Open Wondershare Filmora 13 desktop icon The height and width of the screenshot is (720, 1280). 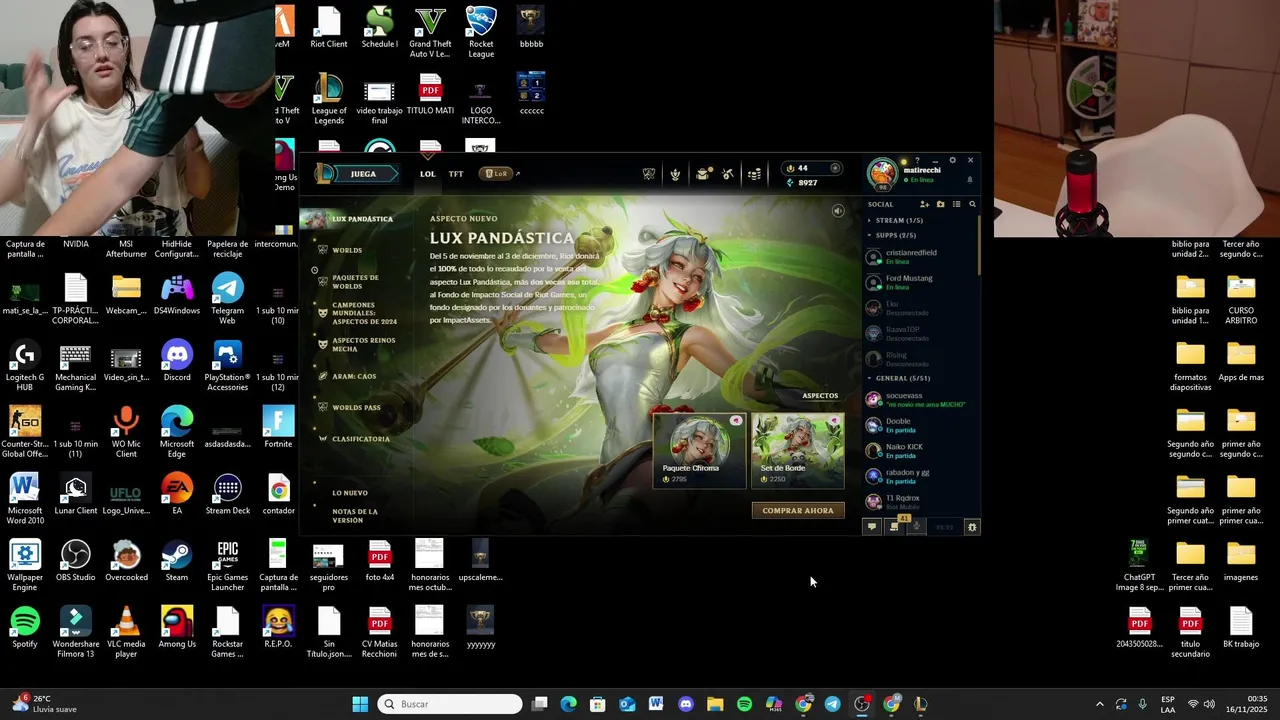click(x=76, y=633)
